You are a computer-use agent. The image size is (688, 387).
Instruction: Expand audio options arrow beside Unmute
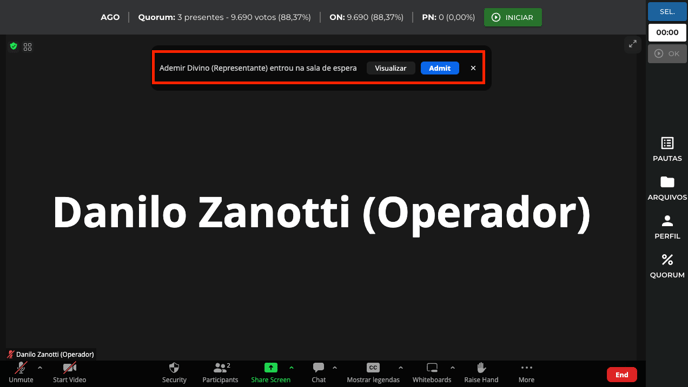pyautogui.click(x=40, y=368)
